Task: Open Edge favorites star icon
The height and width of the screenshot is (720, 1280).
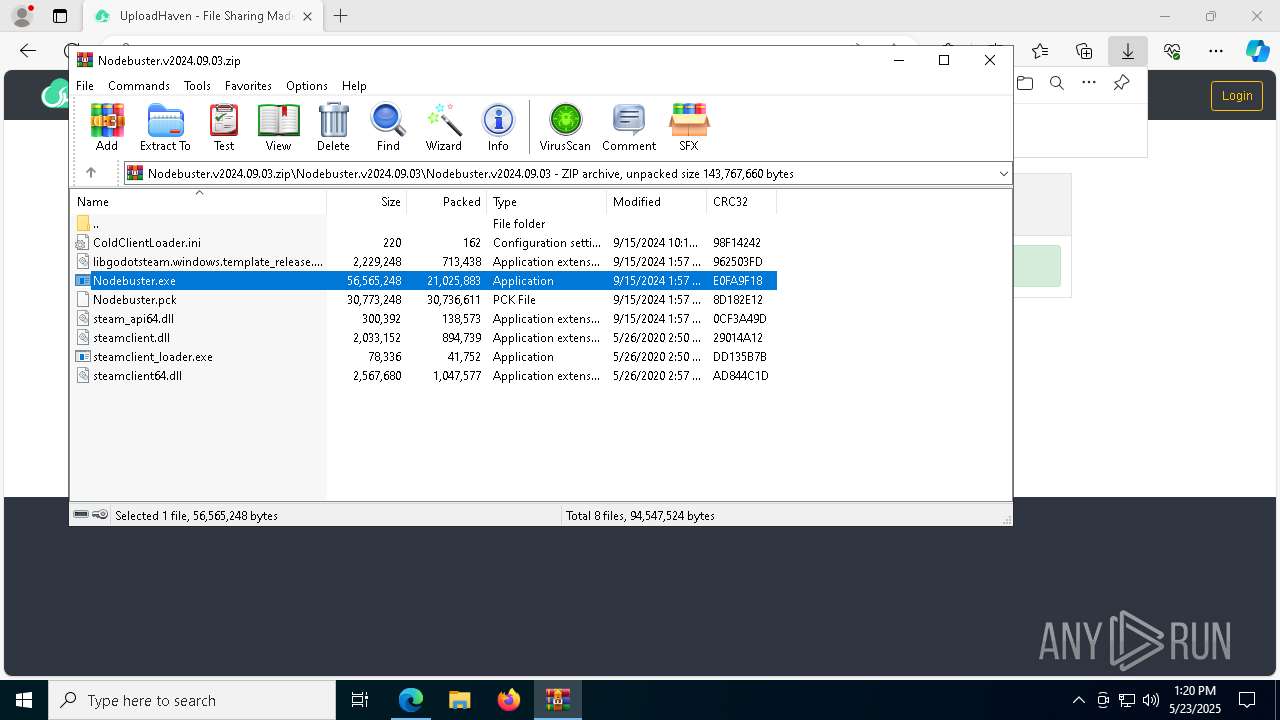Action: point(1040,51)
